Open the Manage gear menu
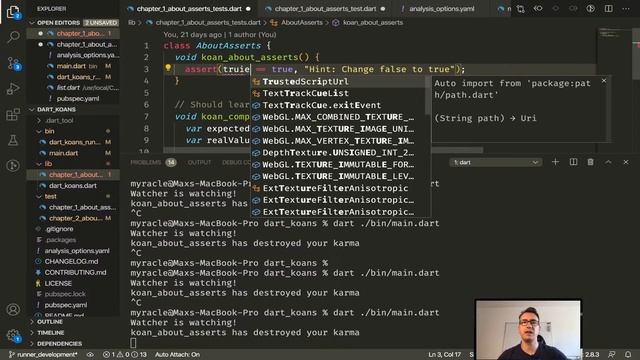The width and height of the screenshot is (640, 360). [x=13, y=336]
